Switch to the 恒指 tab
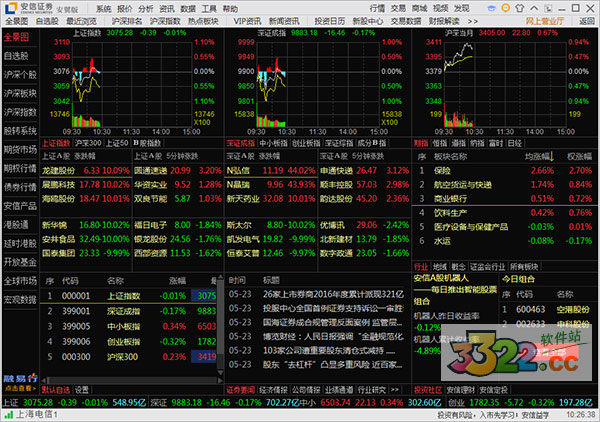Screen dimensions: 600x422 click(439, 143)
